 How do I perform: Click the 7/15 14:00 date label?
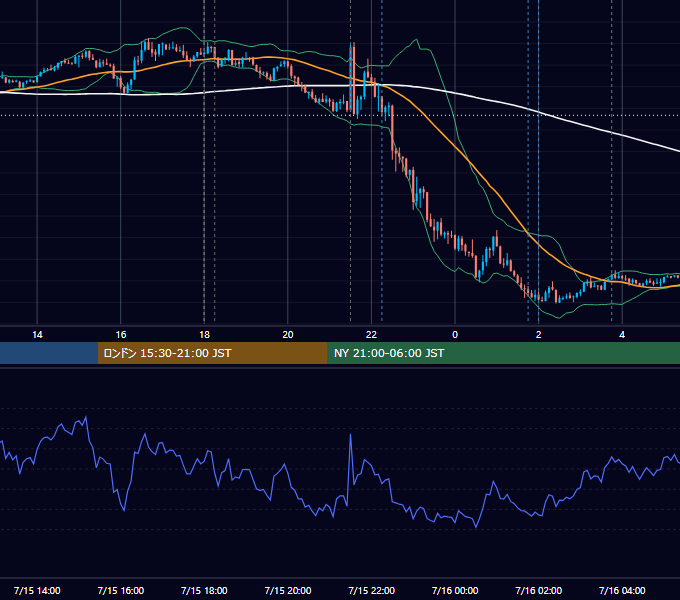point(37,590)
